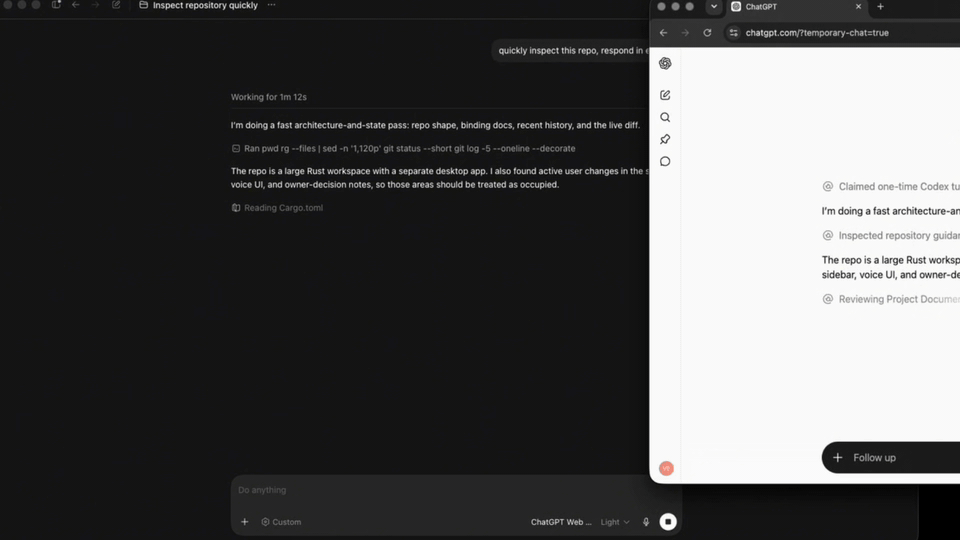
Task: Click the Codex text 'The repo is a large Rust workspace'
Action: [440, 178]
